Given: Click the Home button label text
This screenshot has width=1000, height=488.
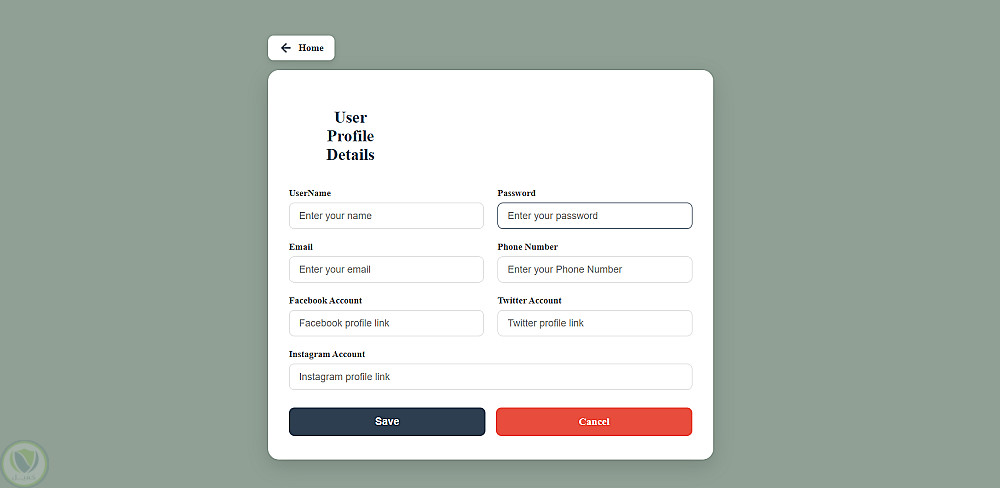Looking at the screenshot, I should (311, 48).
